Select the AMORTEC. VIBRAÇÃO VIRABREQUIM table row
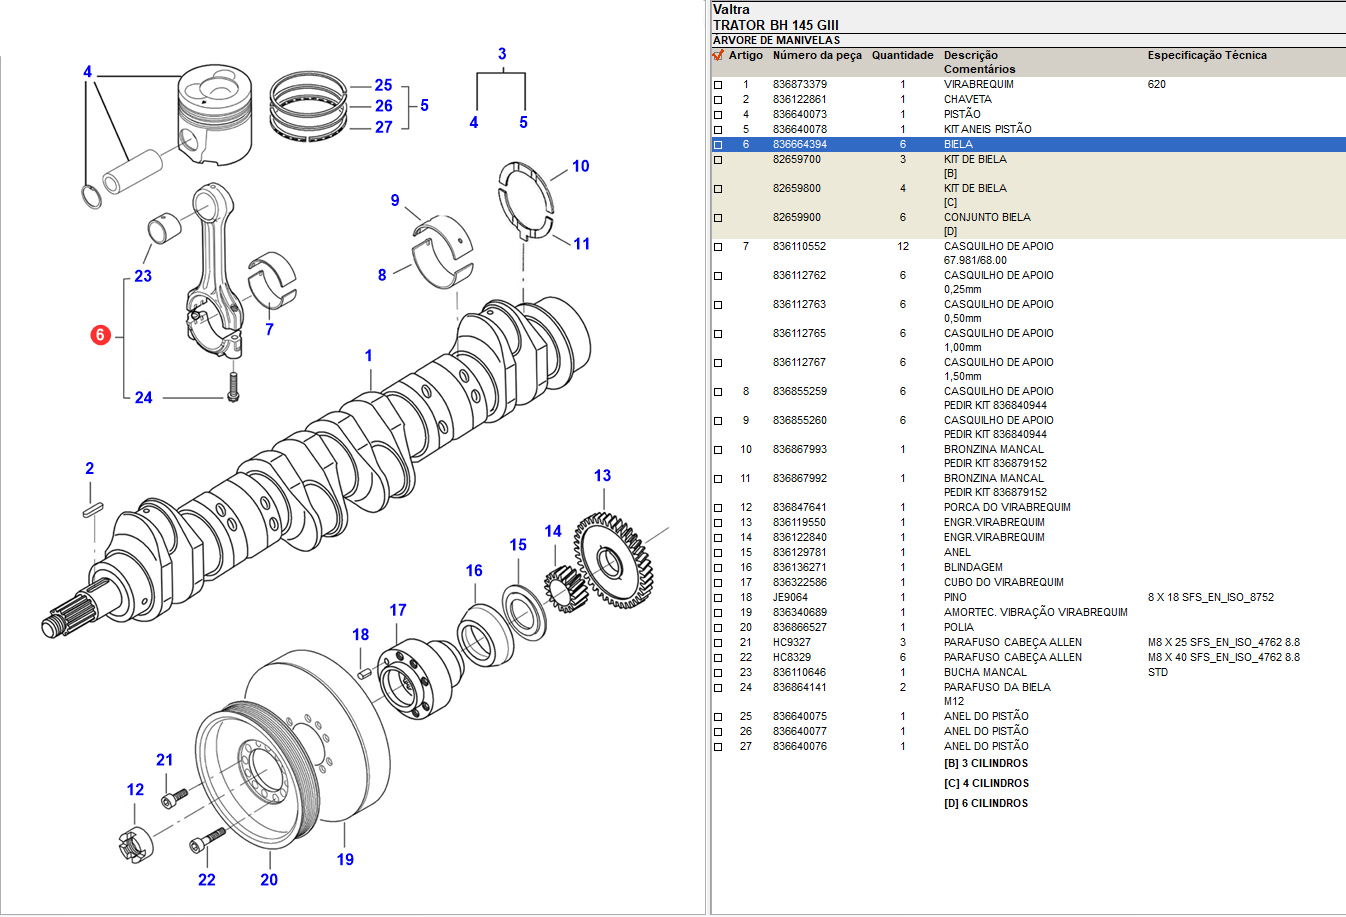Viewport: 1346px width, 917px height. 1035,612
